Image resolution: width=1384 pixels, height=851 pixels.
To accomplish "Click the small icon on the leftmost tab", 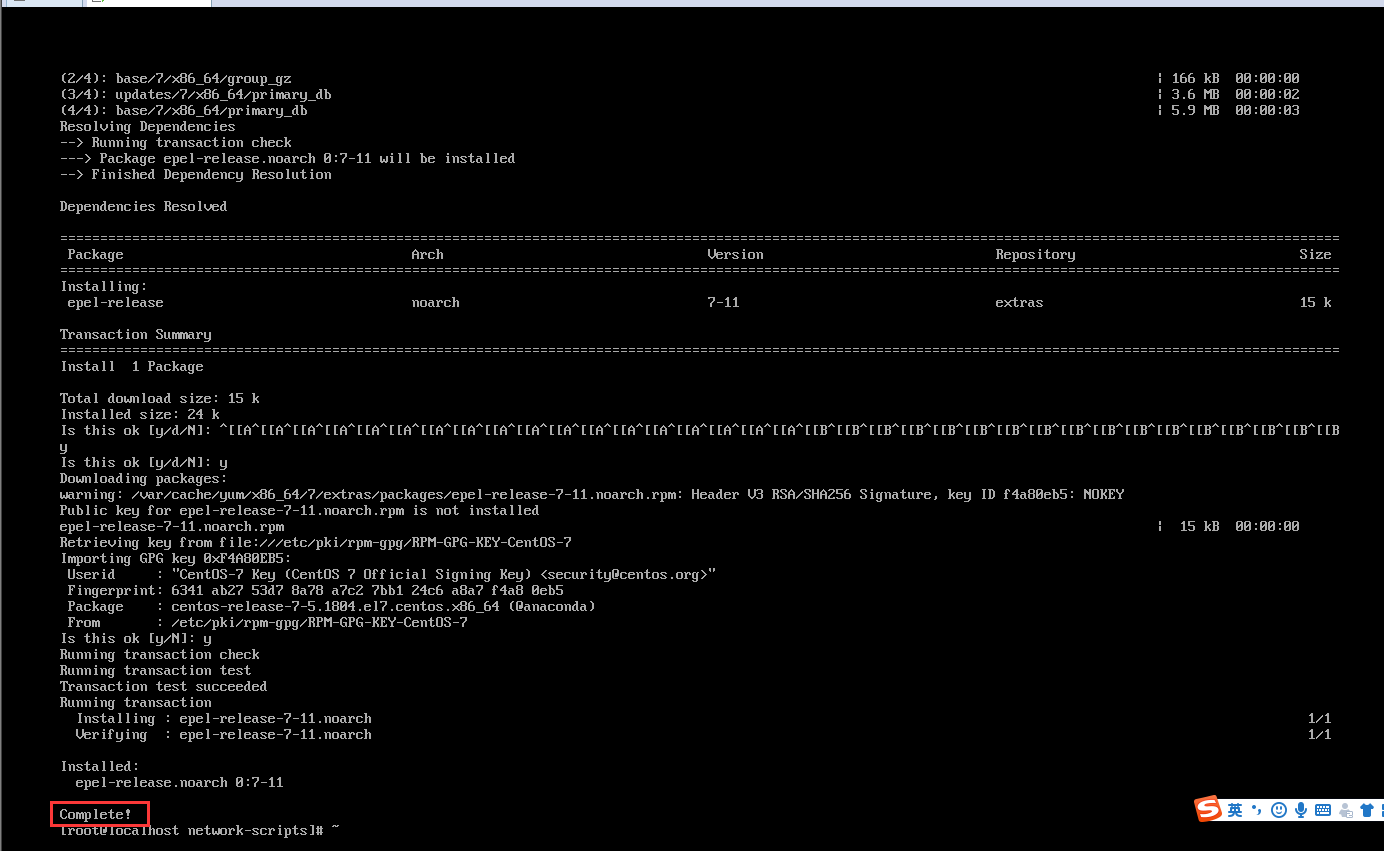I will [19, 4].
